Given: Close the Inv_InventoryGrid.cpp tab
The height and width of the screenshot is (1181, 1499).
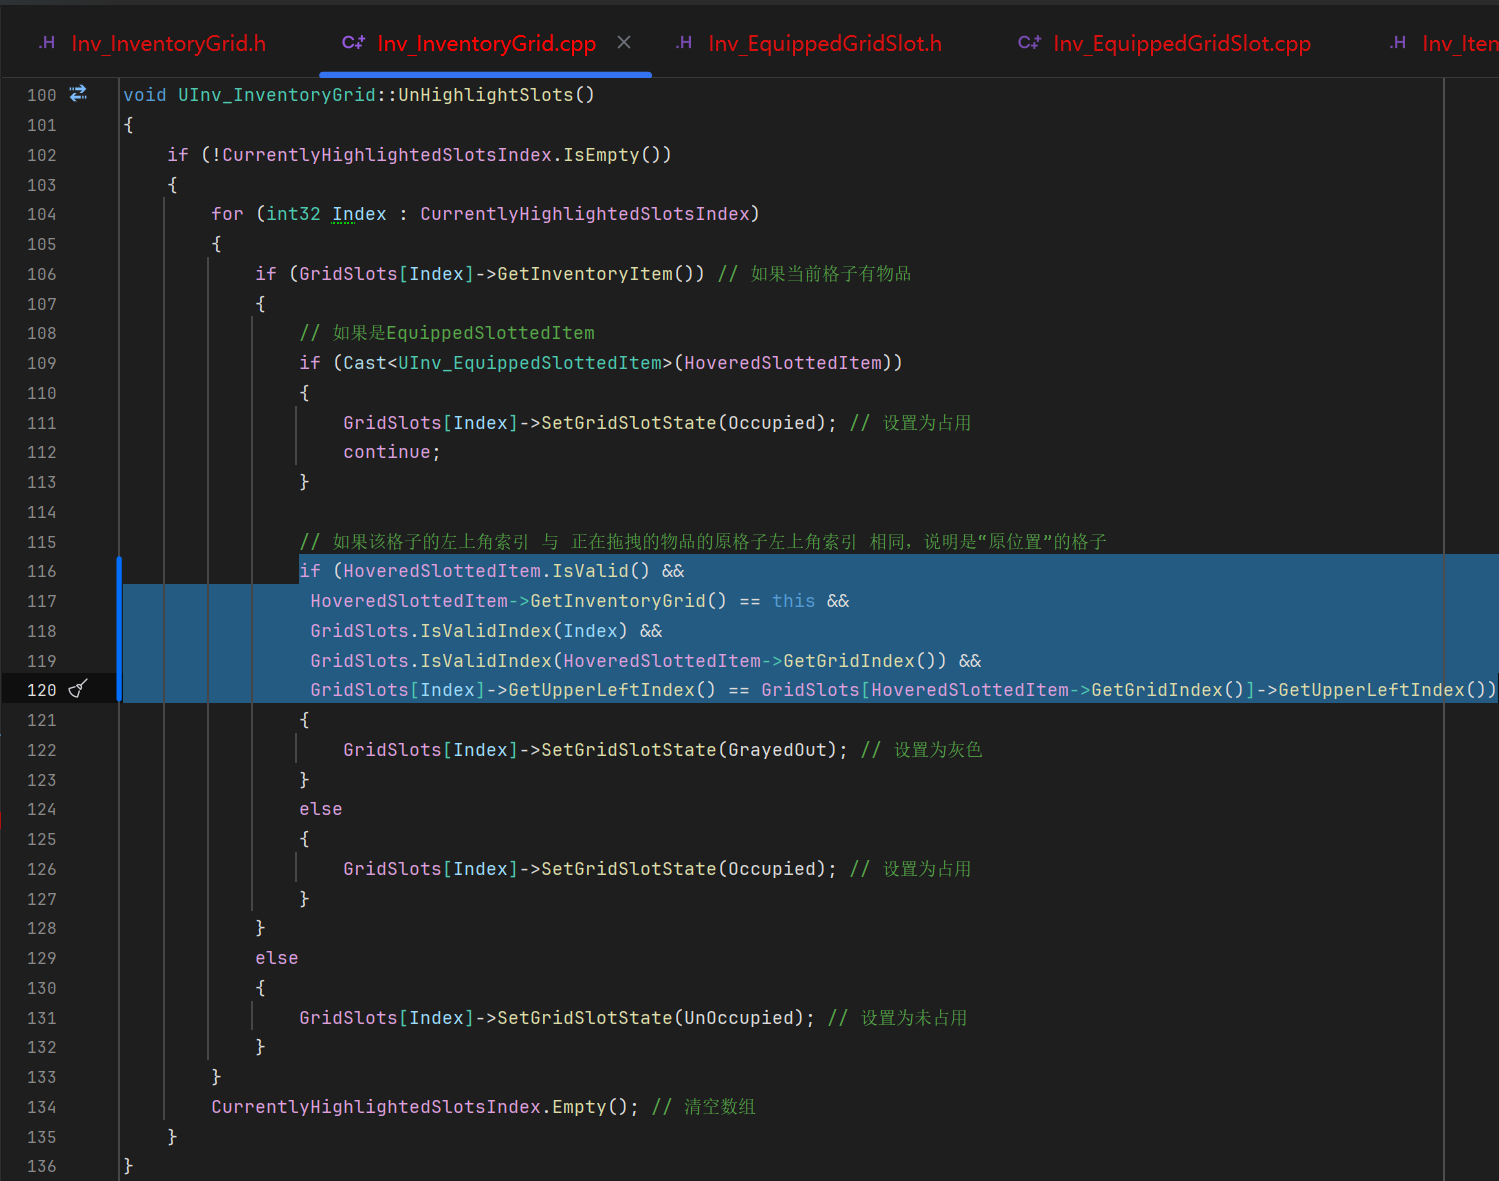Looking at the screenshot, I should 624,42.
